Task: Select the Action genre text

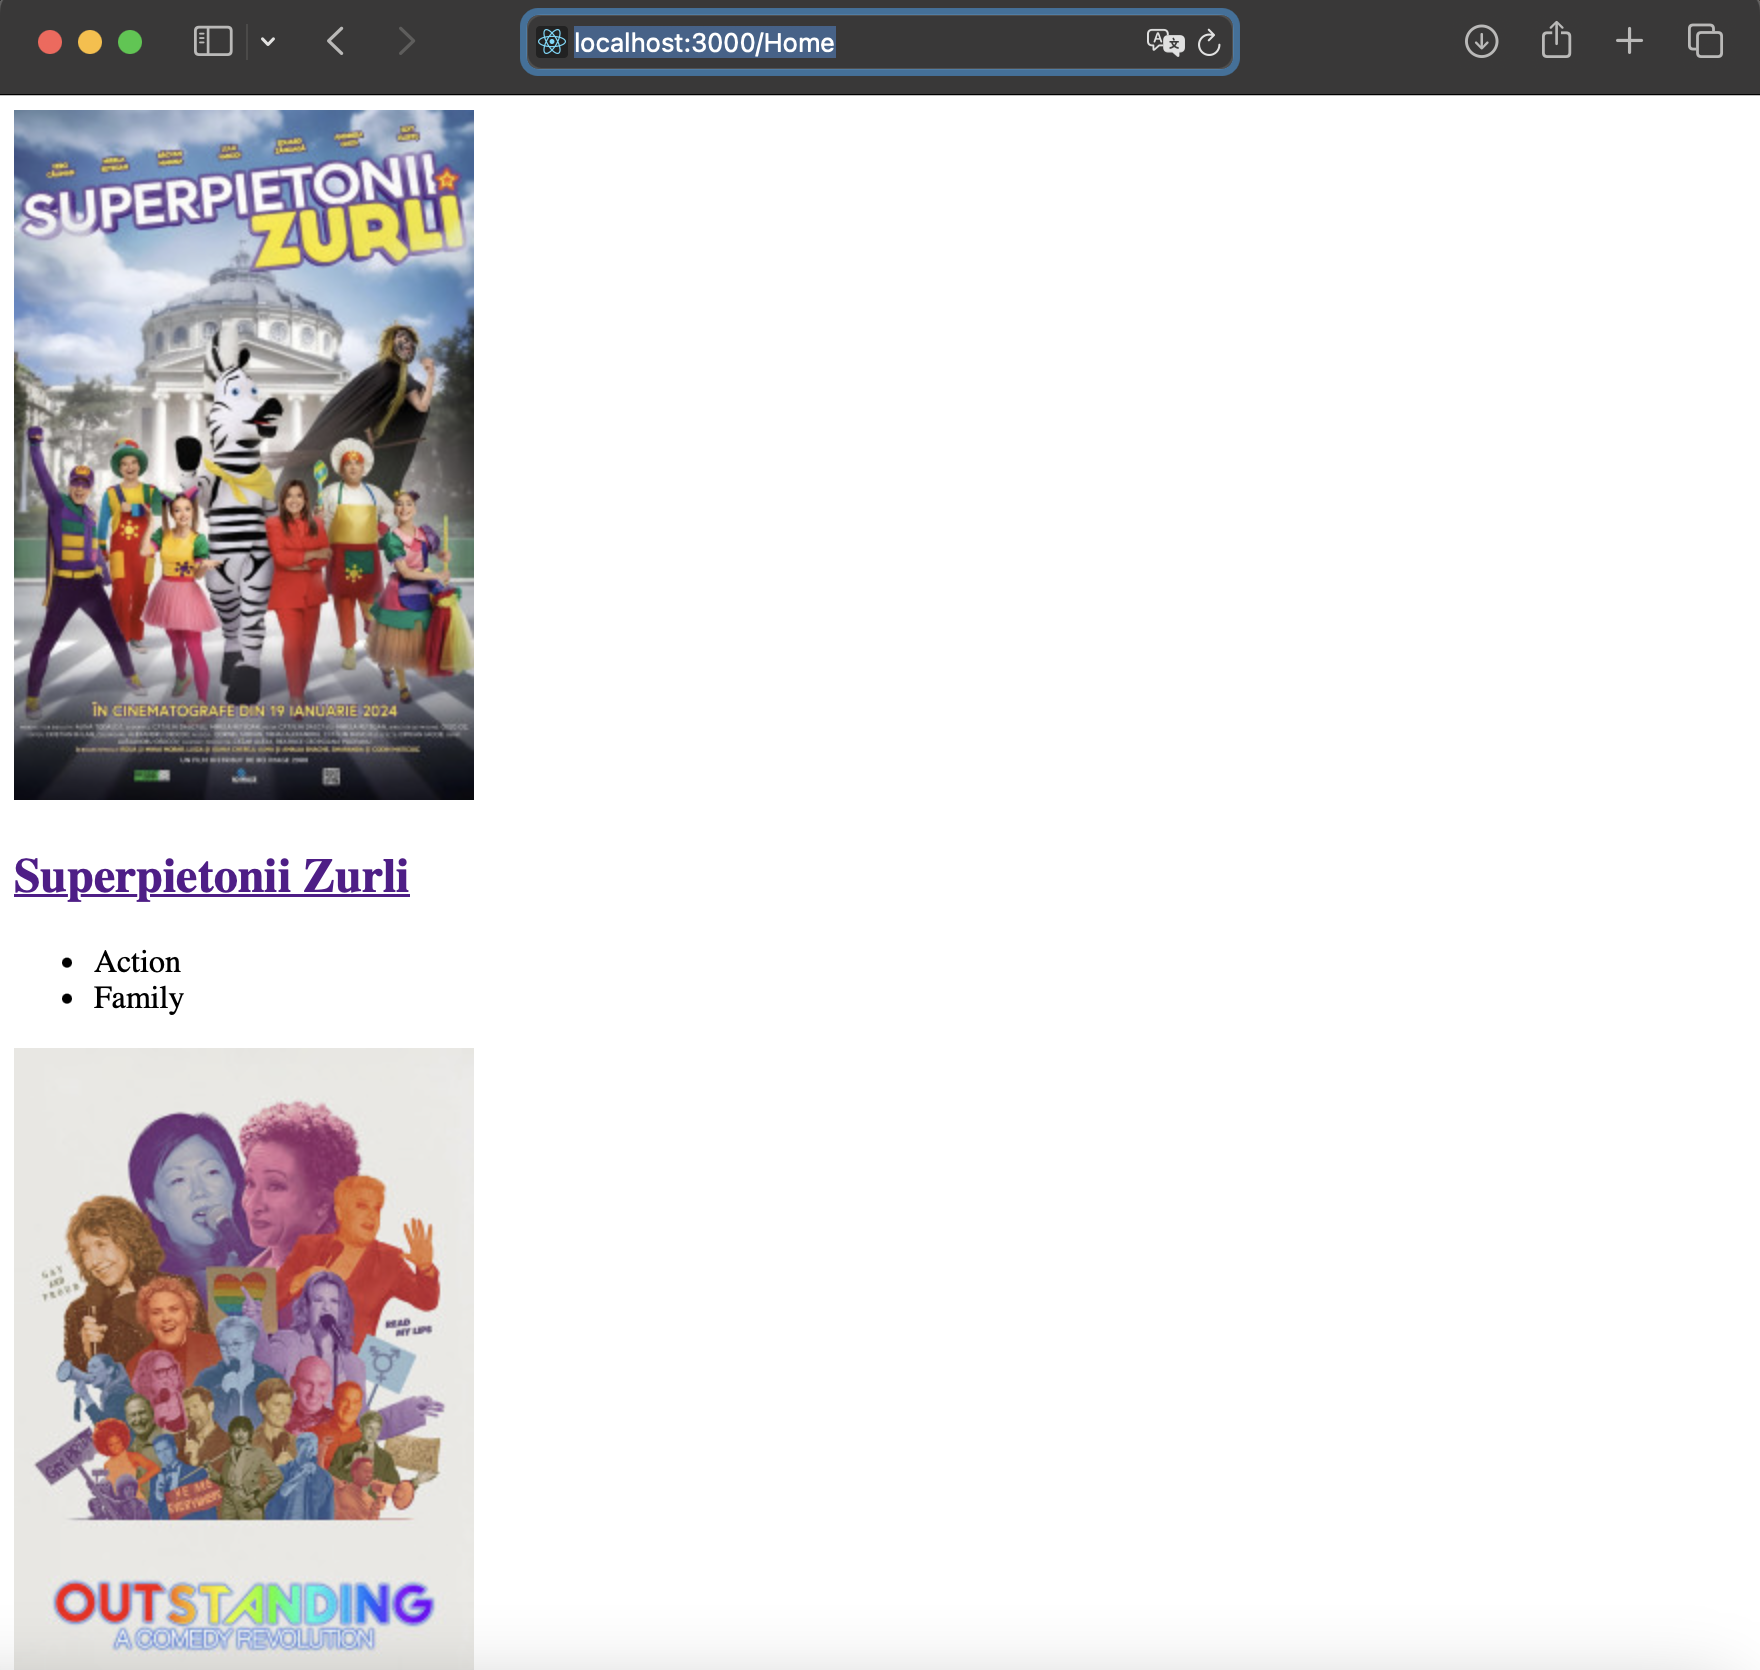Action: (x=137, y=962)
